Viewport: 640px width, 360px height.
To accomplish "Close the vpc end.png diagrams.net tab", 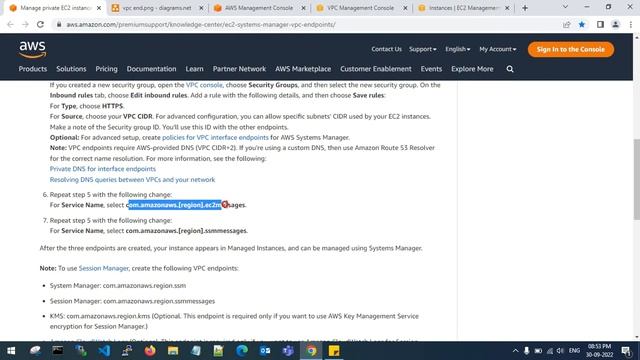I will 201,8.
